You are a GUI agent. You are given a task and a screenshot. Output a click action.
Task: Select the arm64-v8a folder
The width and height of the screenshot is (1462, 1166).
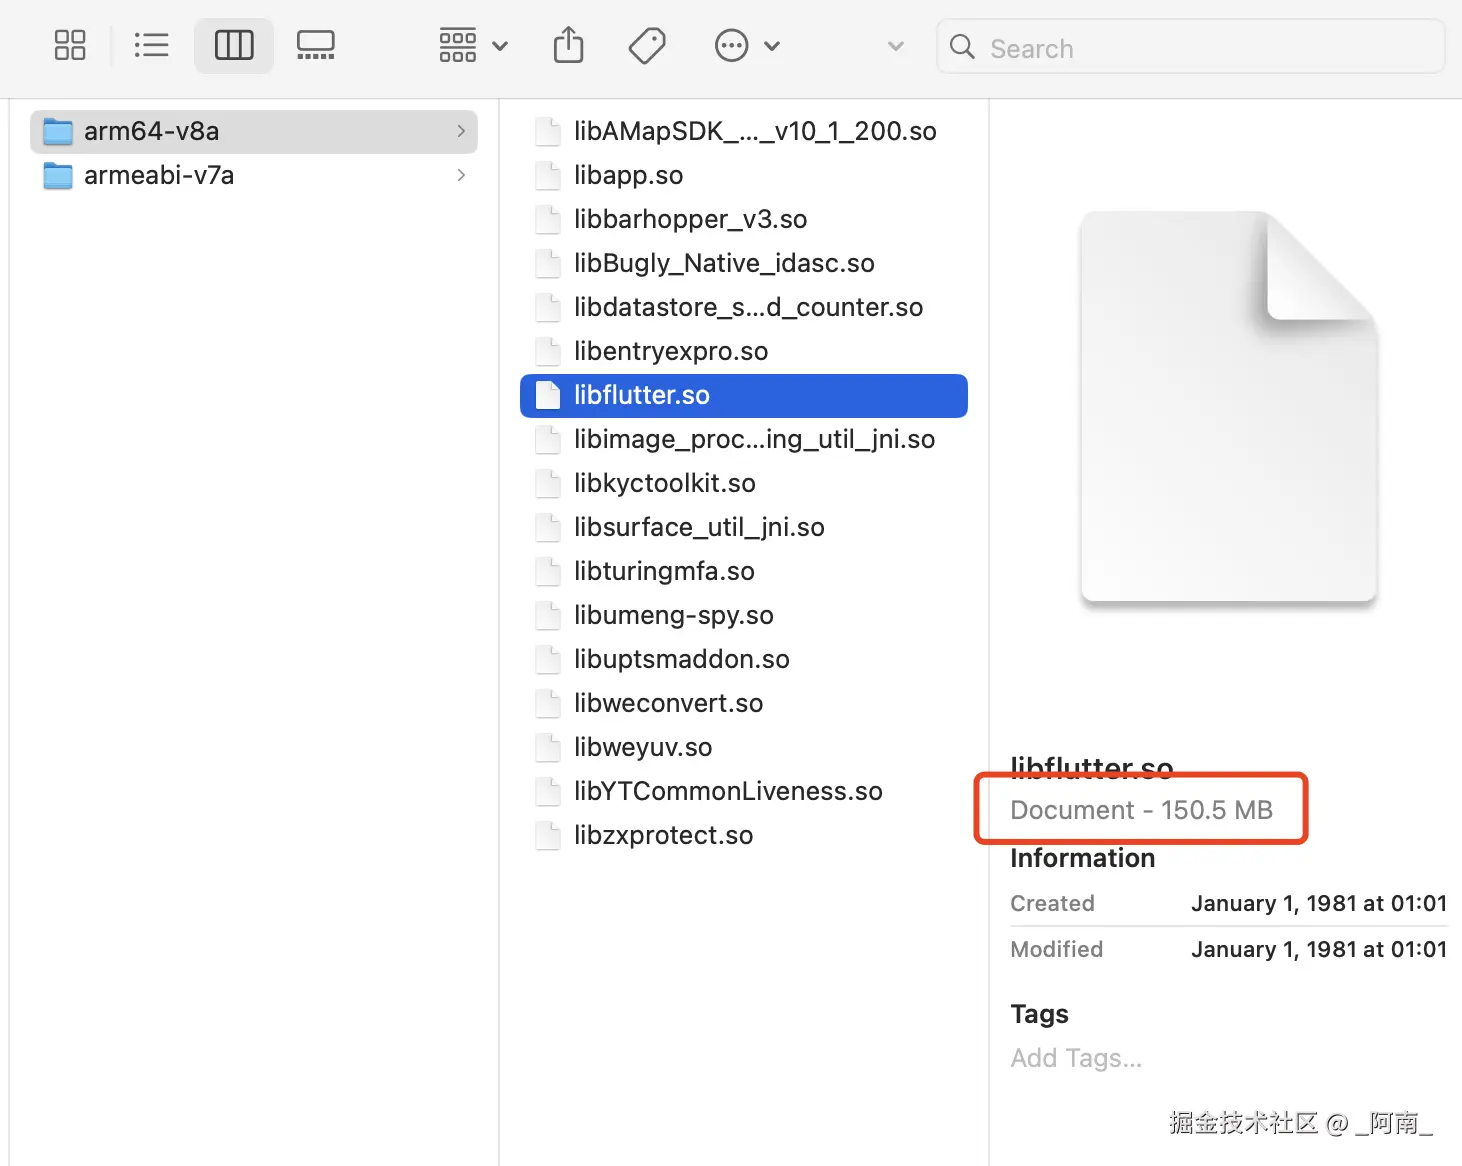(x=152, y=131)
